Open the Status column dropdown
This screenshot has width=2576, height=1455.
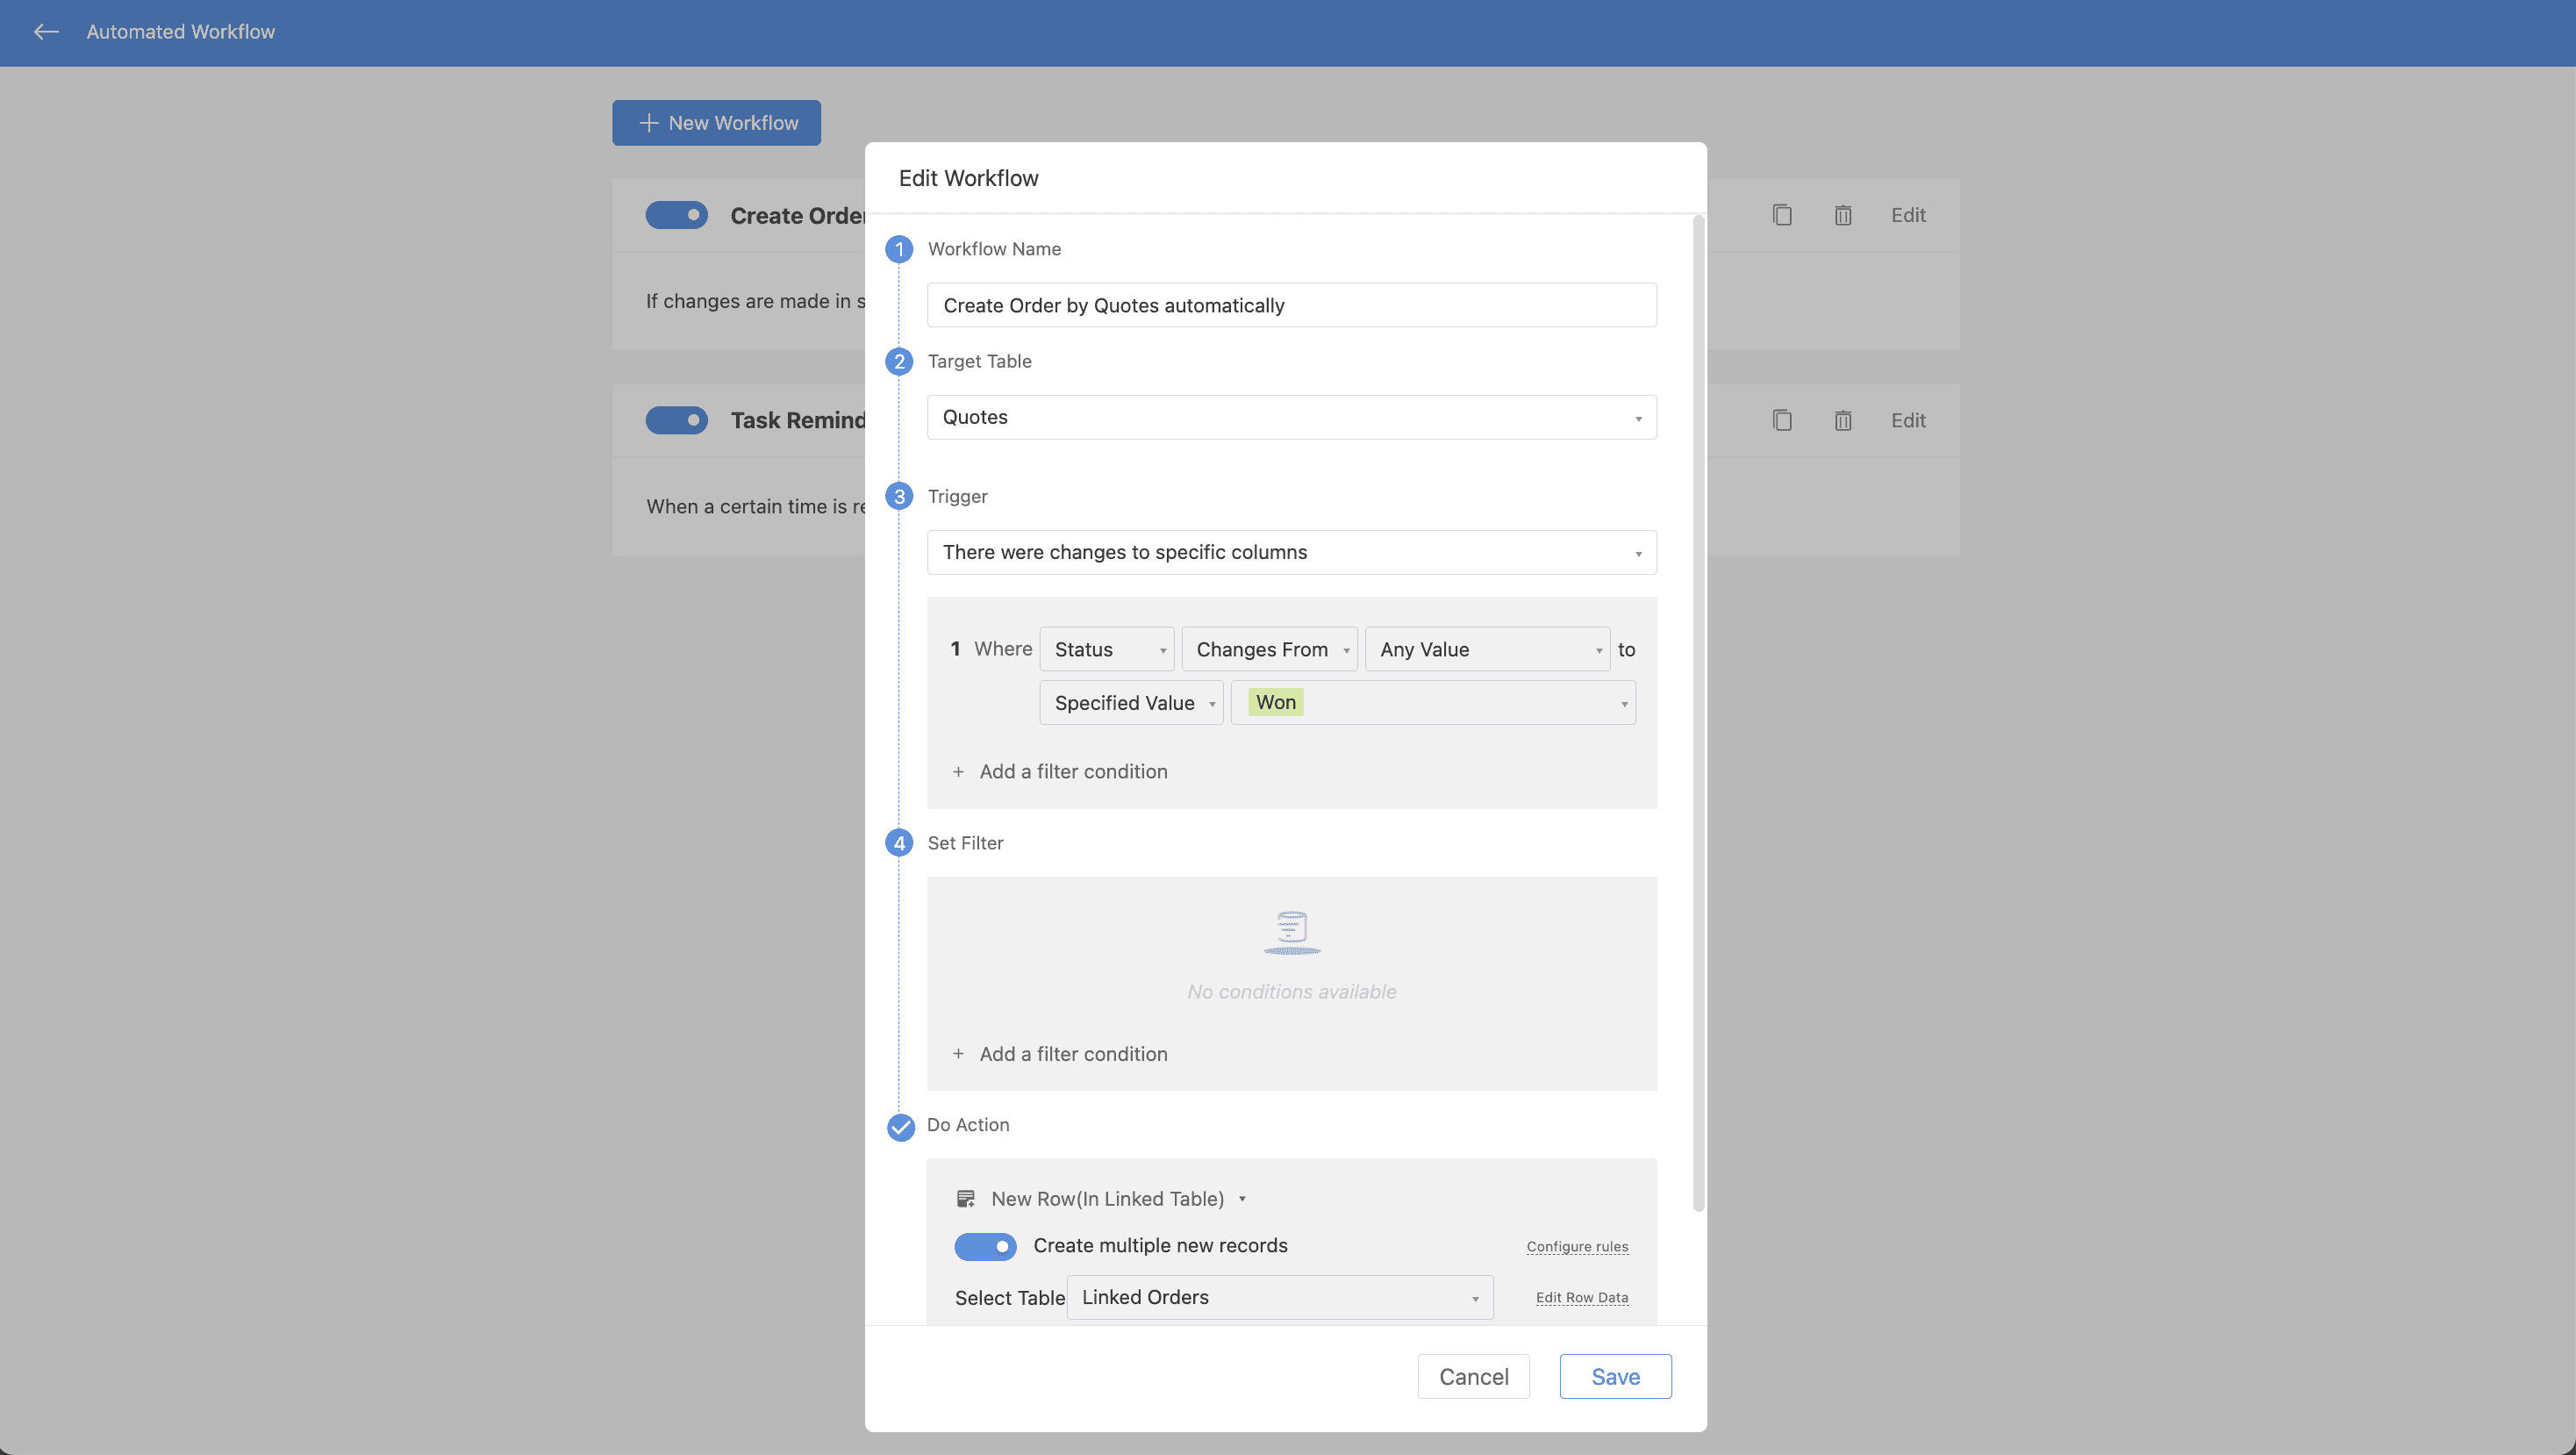click(x=1106, y=649)
